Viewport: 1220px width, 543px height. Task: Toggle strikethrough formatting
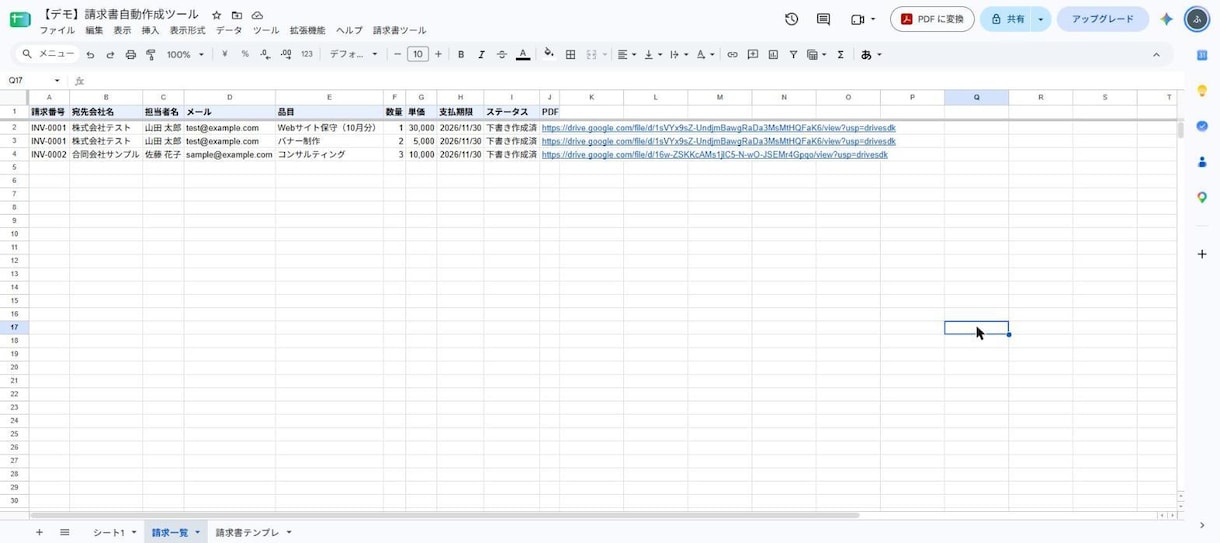pyautogui.click(x=502, y=55)
